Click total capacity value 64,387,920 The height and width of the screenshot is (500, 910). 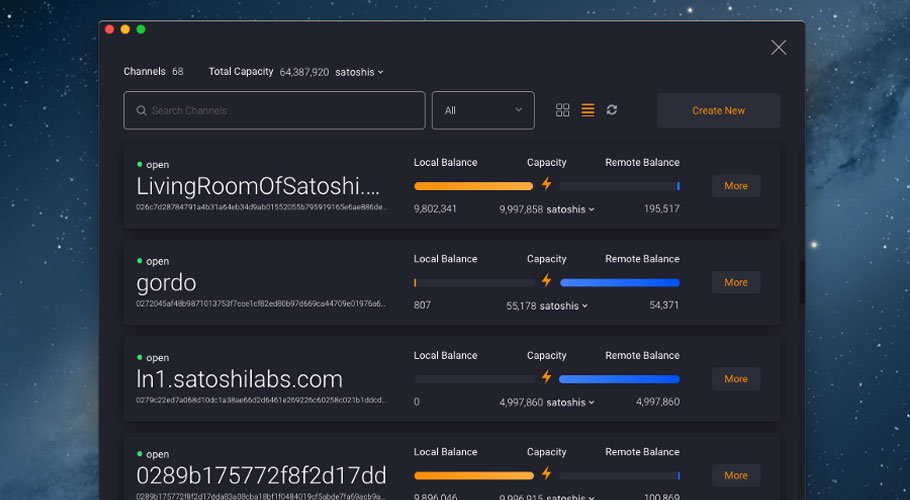[x=304, y=73]
